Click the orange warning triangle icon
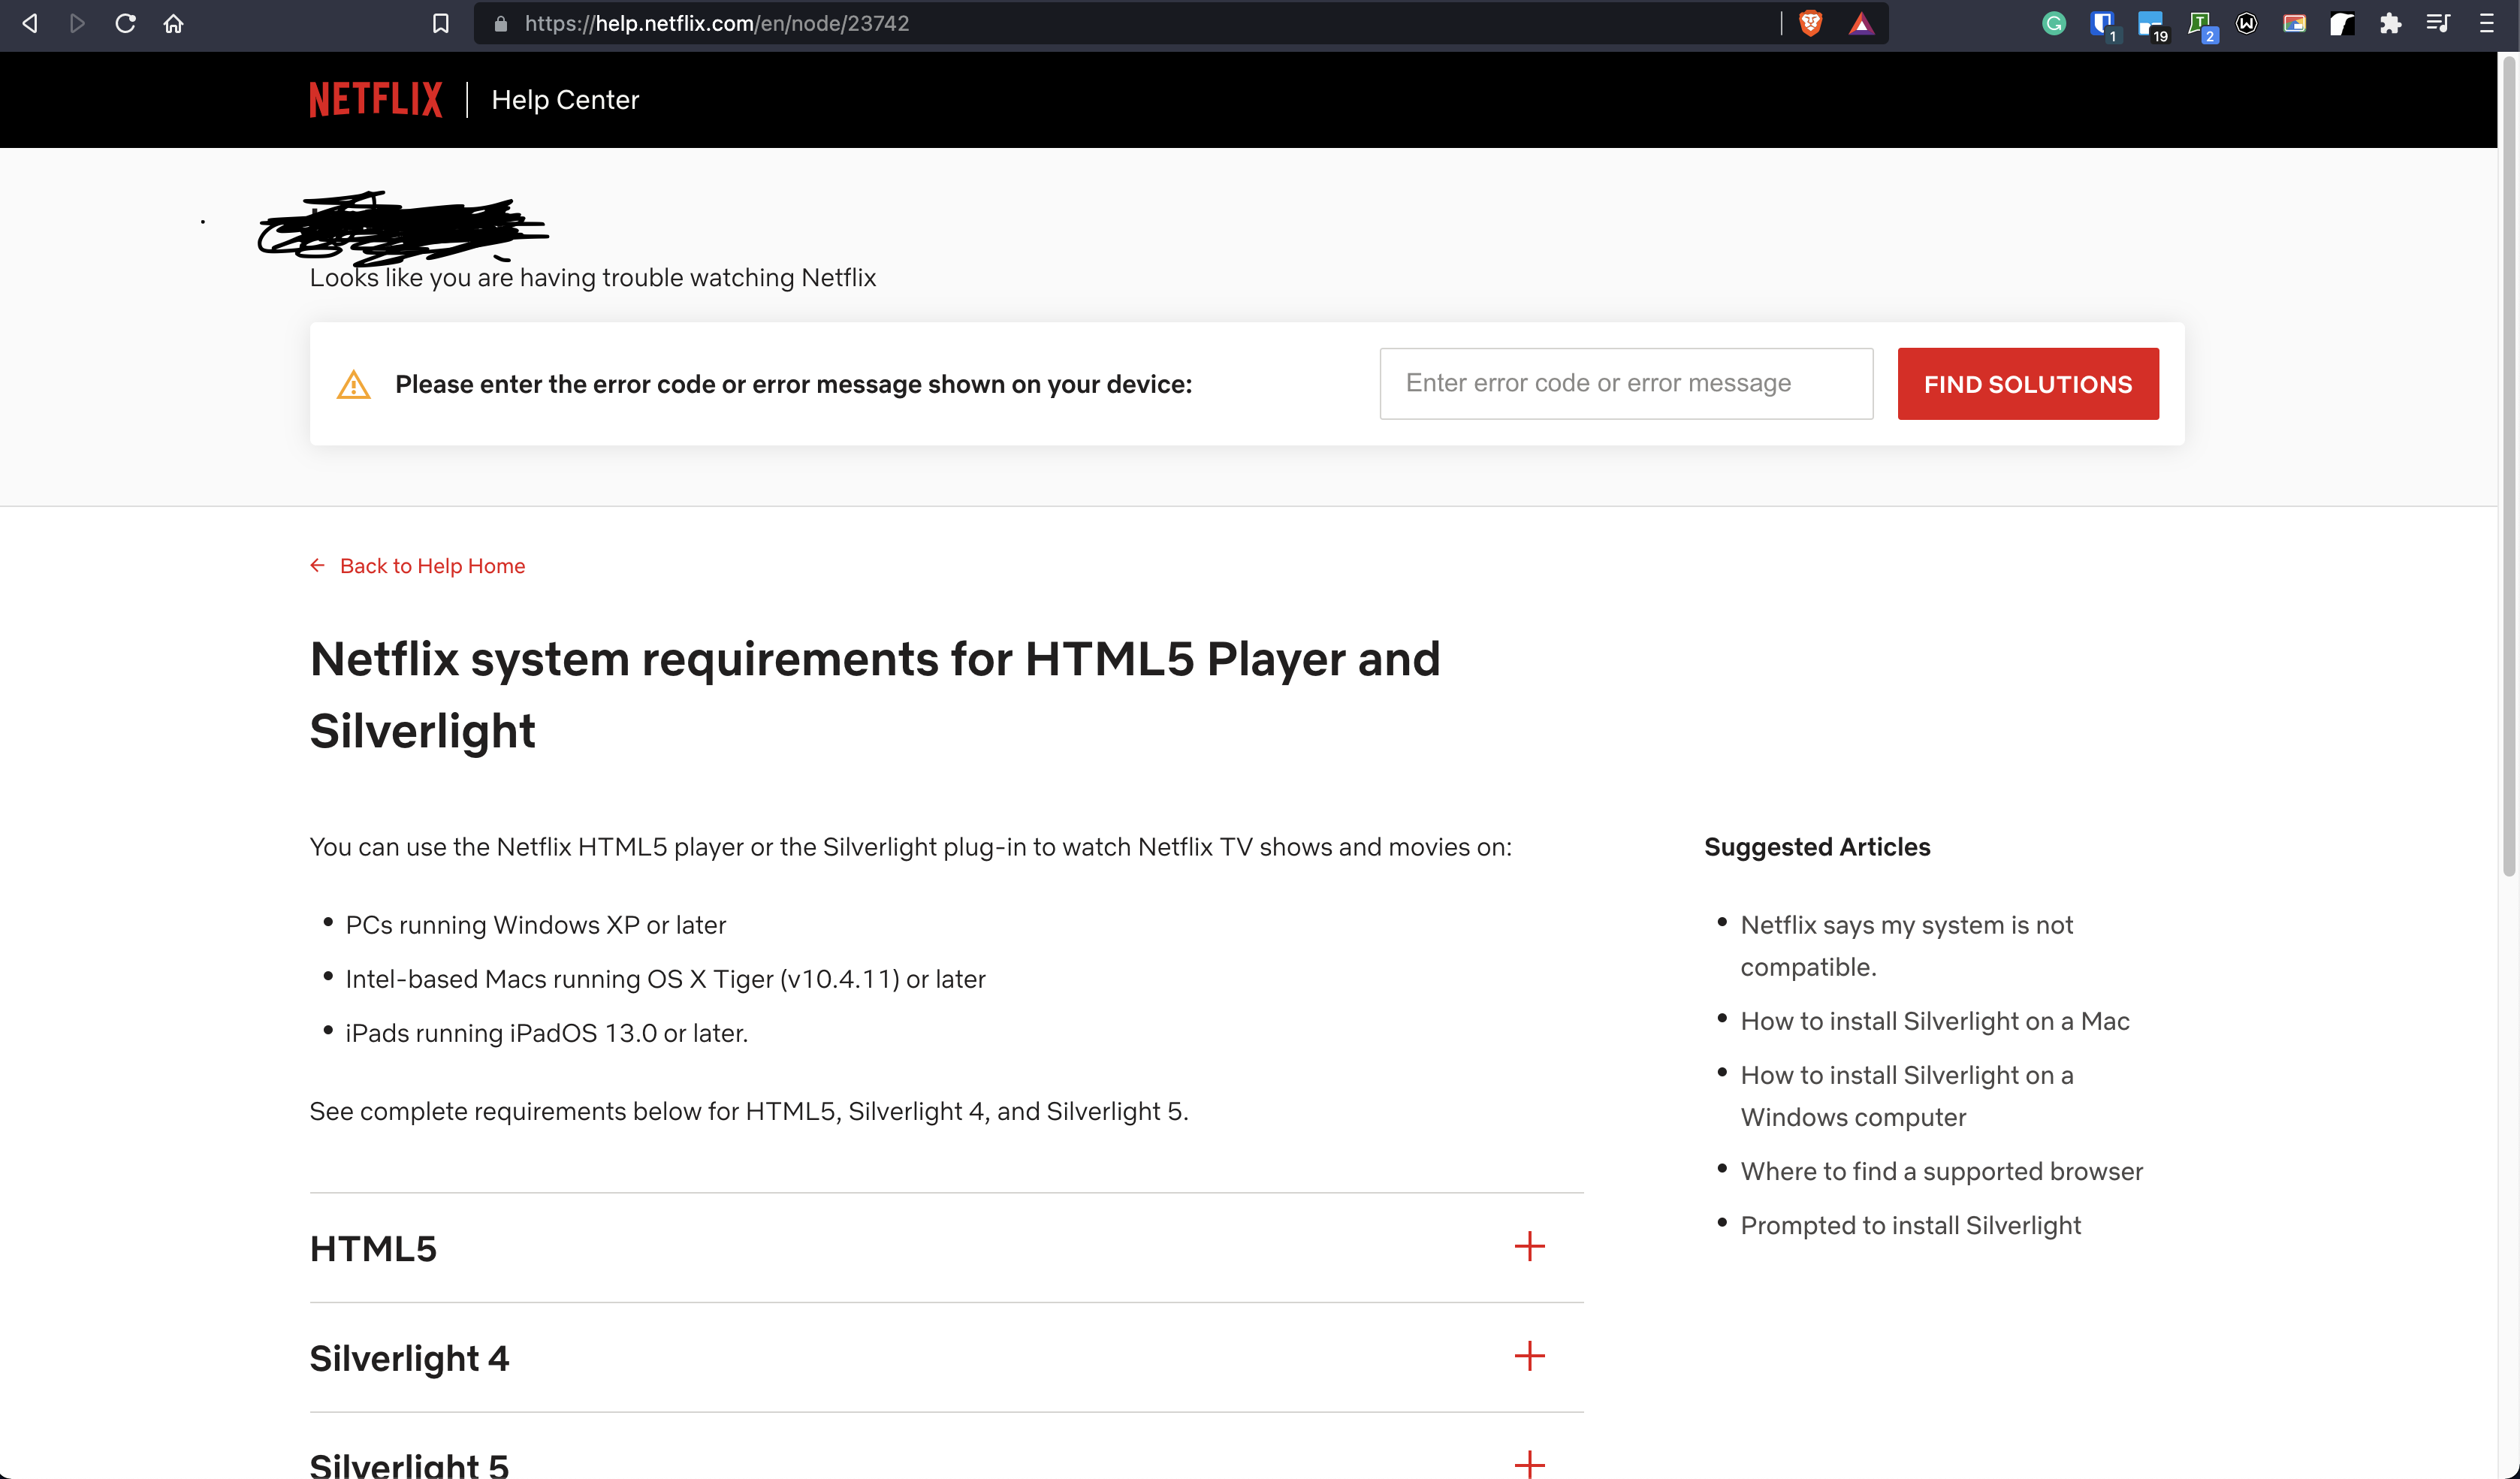The image size is (2520, 1479). tap(353, 384)
